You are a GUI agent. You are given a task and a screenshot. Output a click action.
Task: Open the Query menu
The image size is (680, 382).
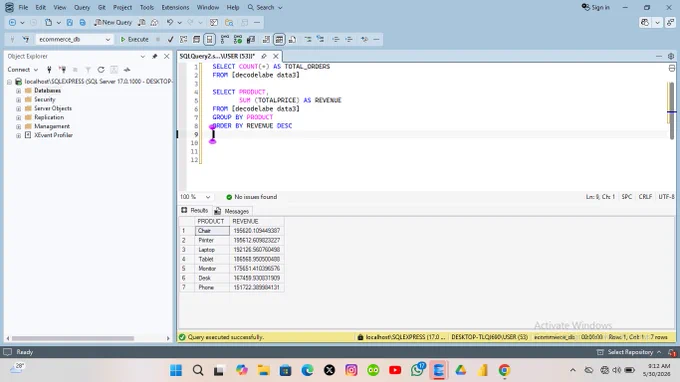coord(82,7)
